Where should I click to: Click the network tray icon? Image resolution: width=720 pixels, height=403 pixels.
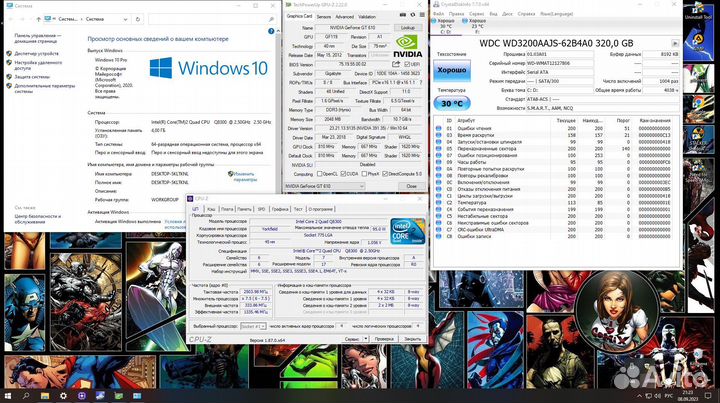(x=648, y=396)
